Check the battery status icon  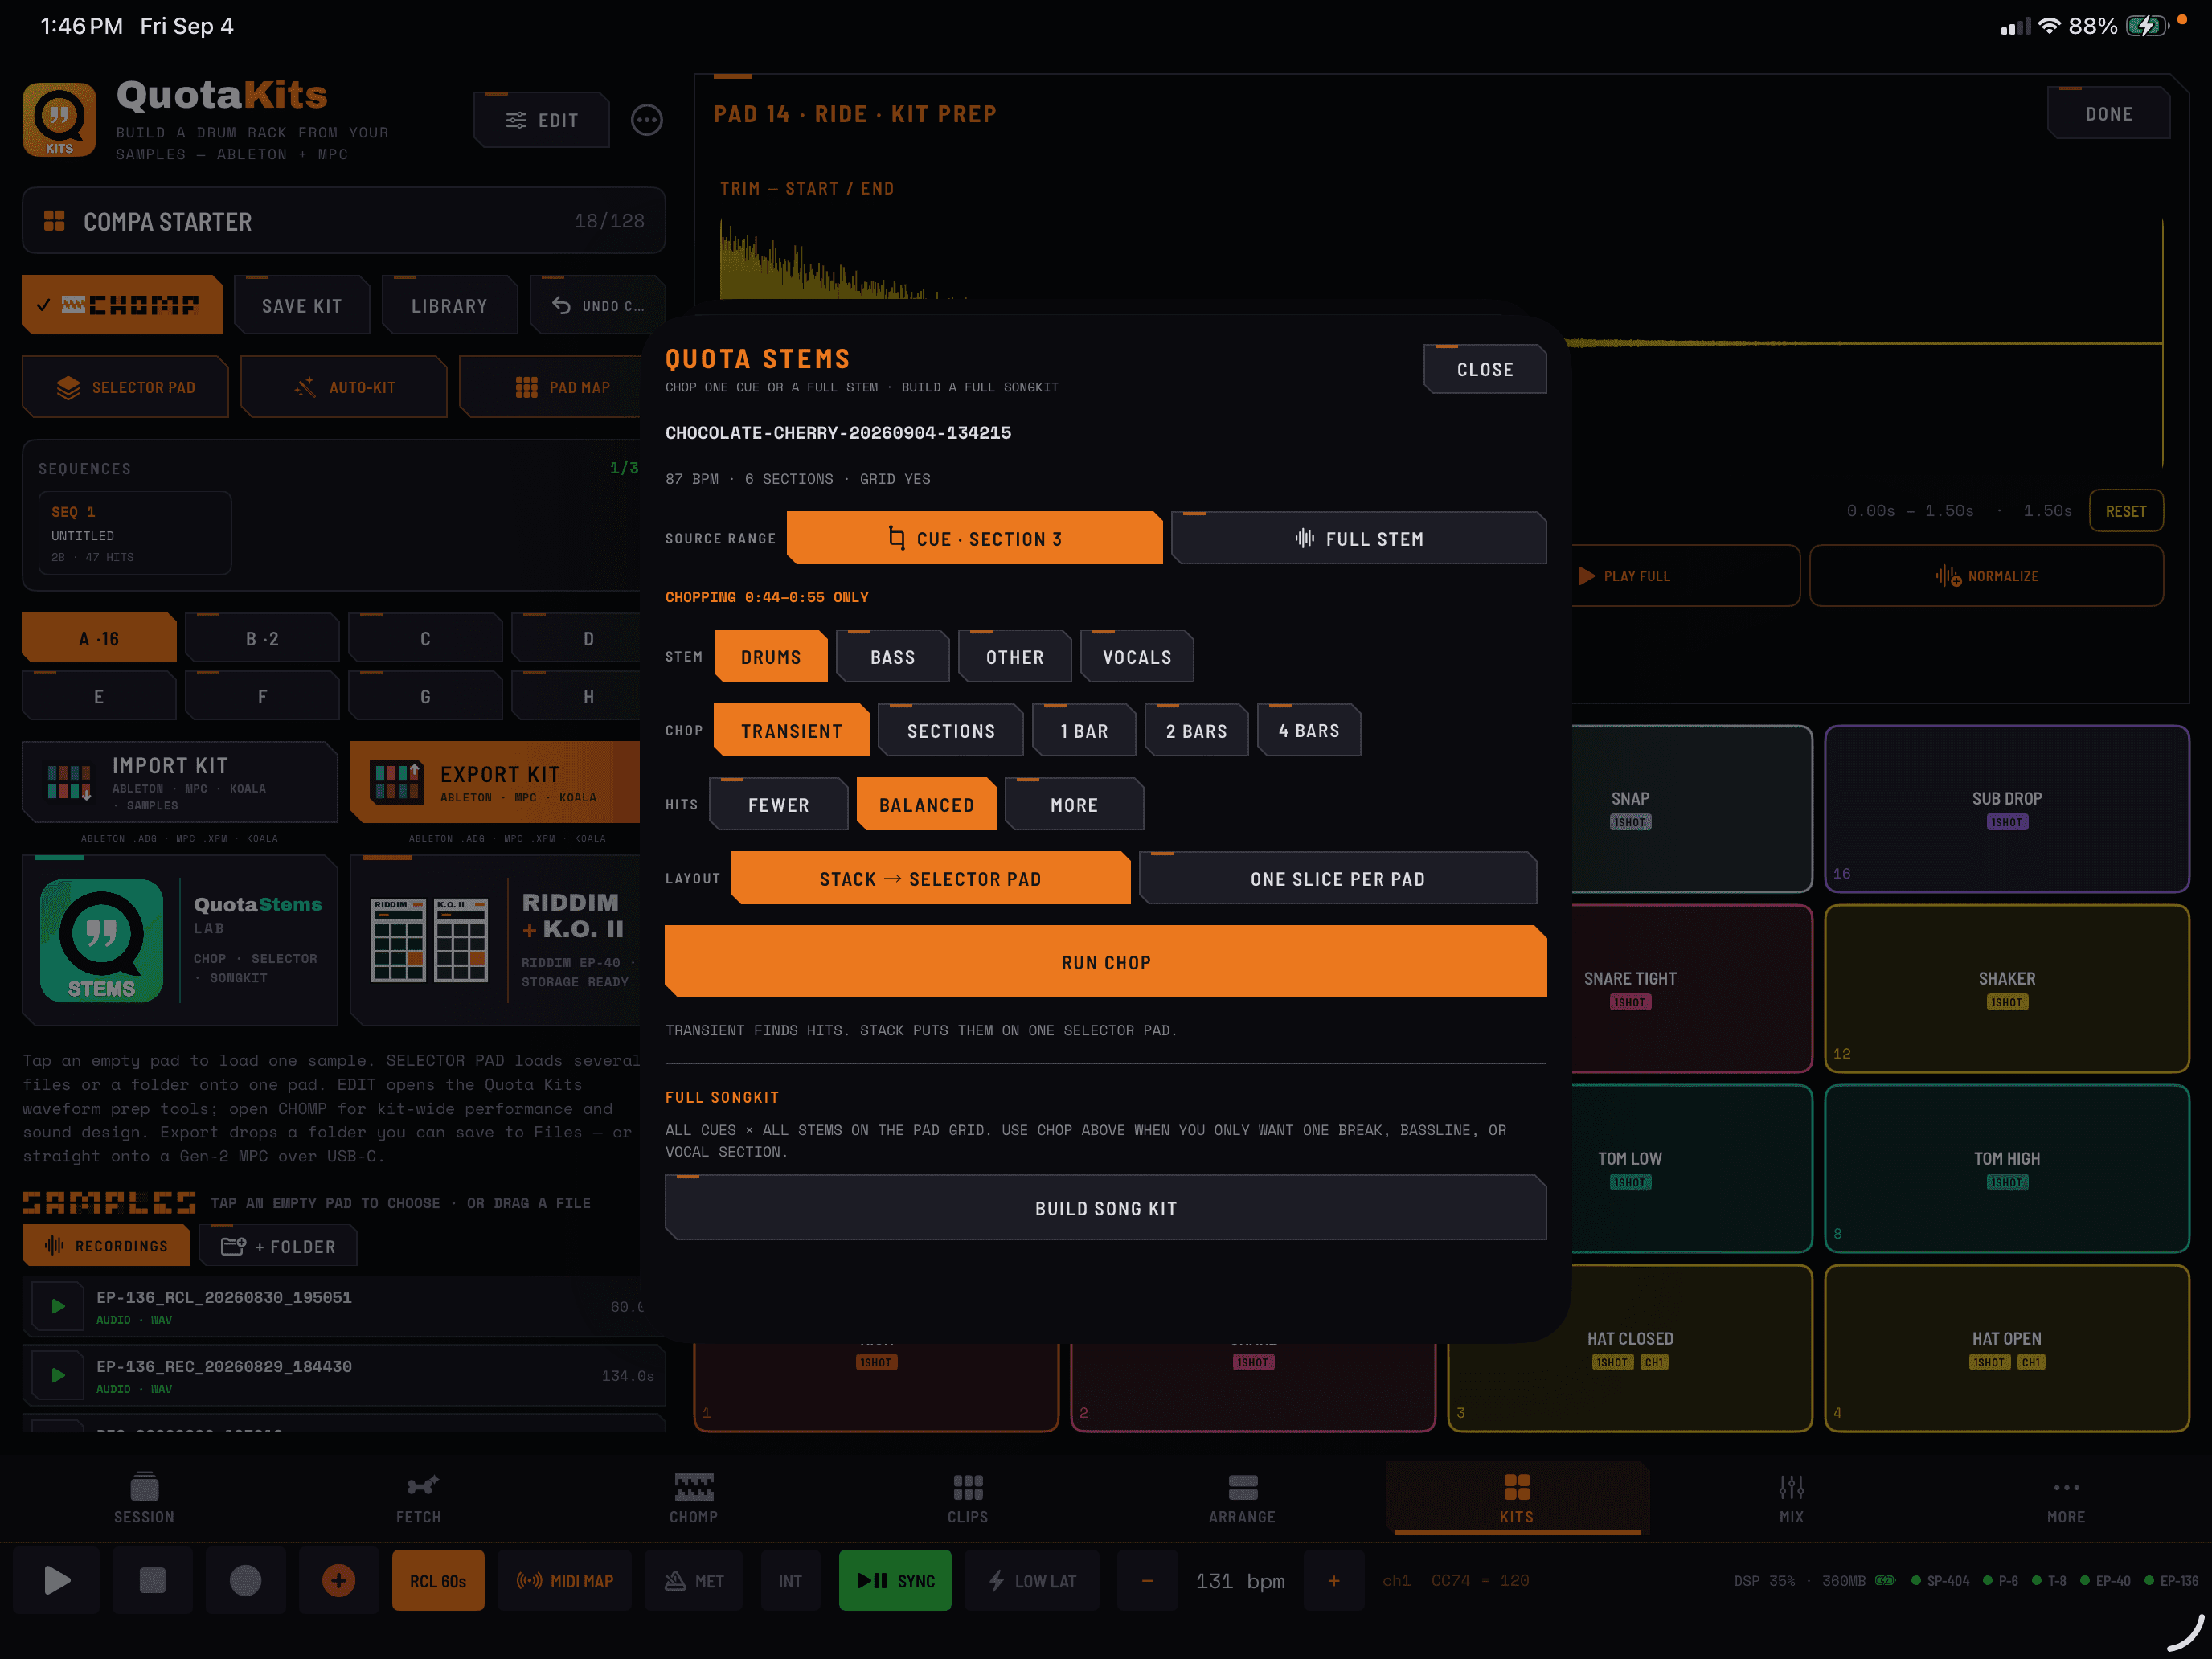(x=2146, y=26)
